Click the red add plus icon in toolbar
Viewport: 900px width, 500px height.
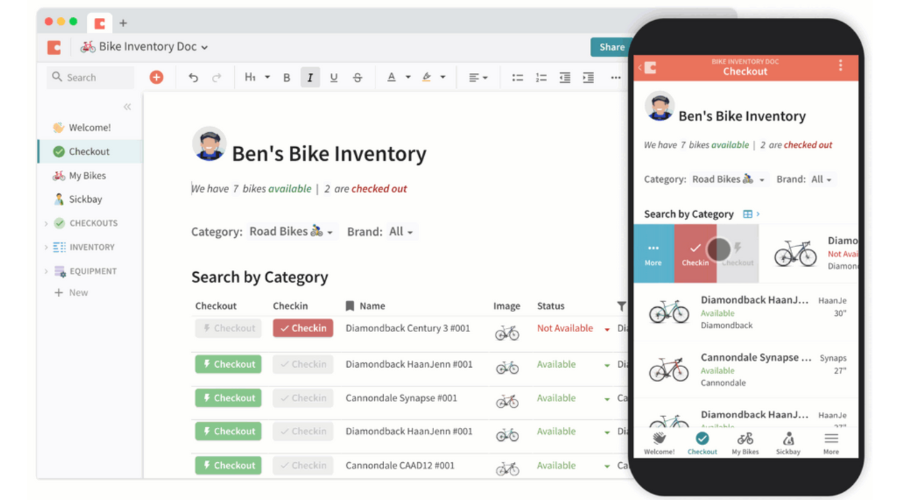tap(156, 77)
